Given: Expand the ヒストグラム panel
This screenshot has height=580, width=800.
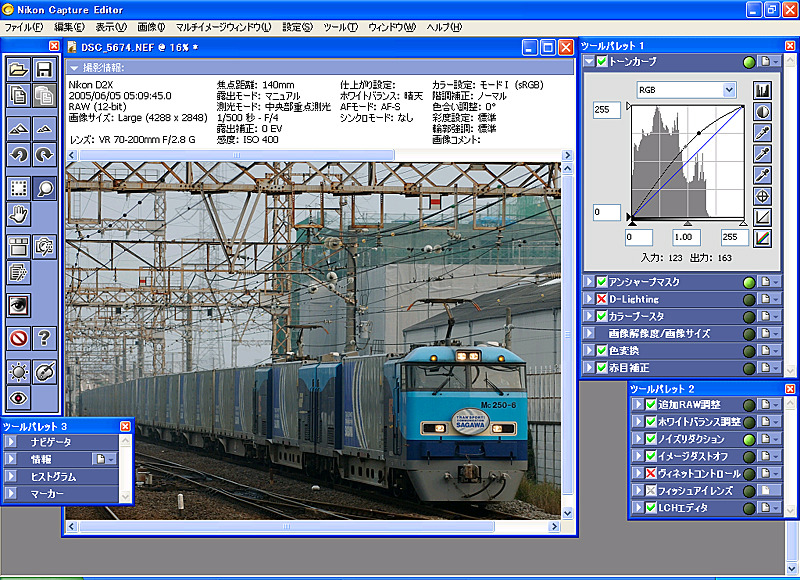Looking at the screenshot, I should 10,476.
